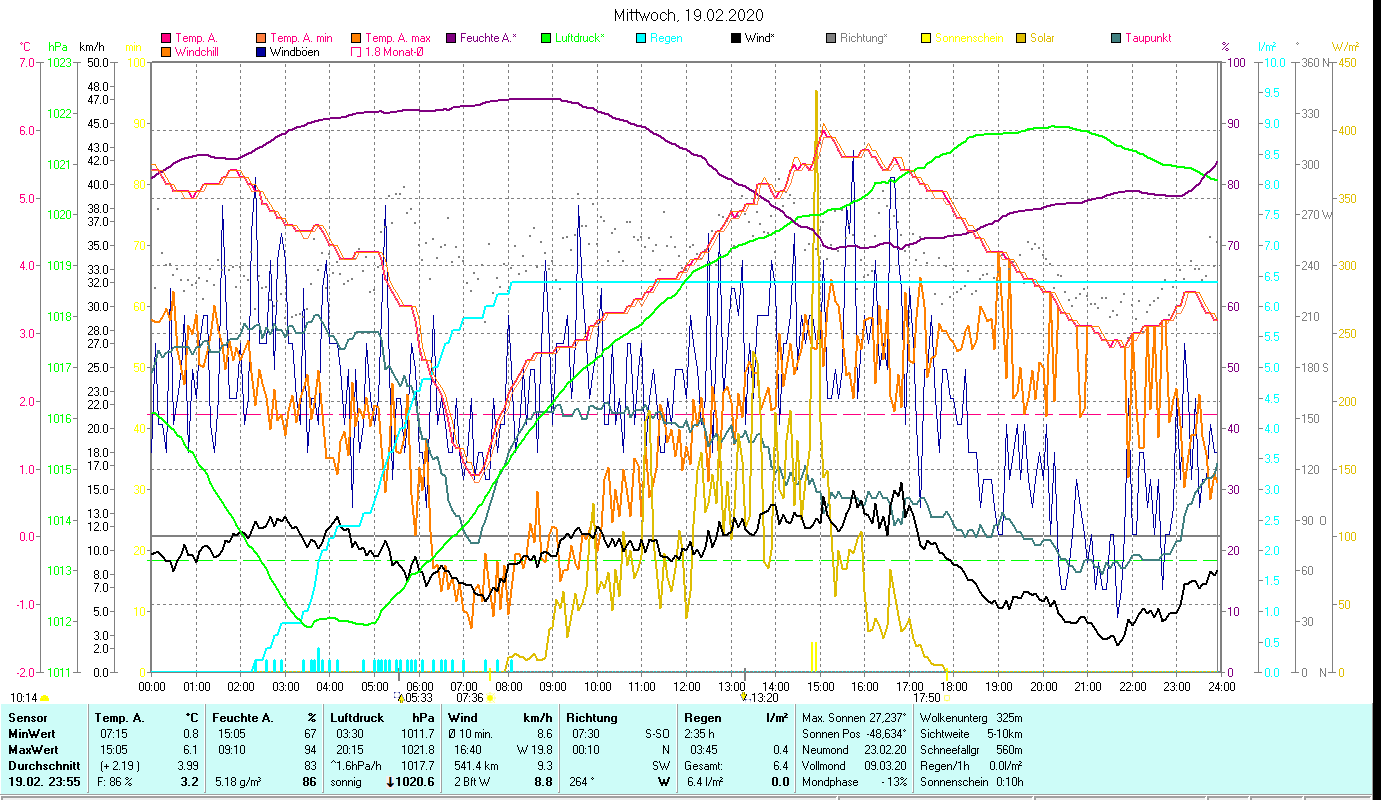Click the marker arrow beside 13:20
This screenshot has width=1381, height=800.
(744, 697)
